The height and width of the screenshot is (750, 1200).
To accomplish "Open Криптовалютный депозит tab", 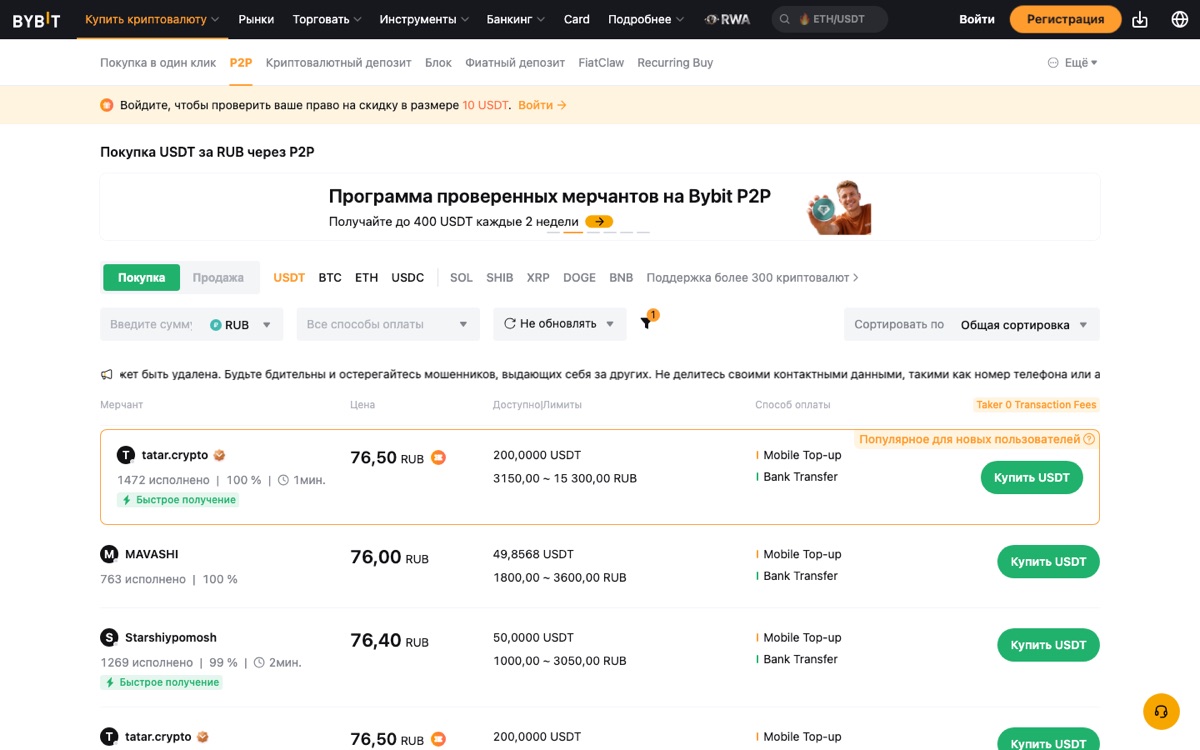I will coord(339,63).
